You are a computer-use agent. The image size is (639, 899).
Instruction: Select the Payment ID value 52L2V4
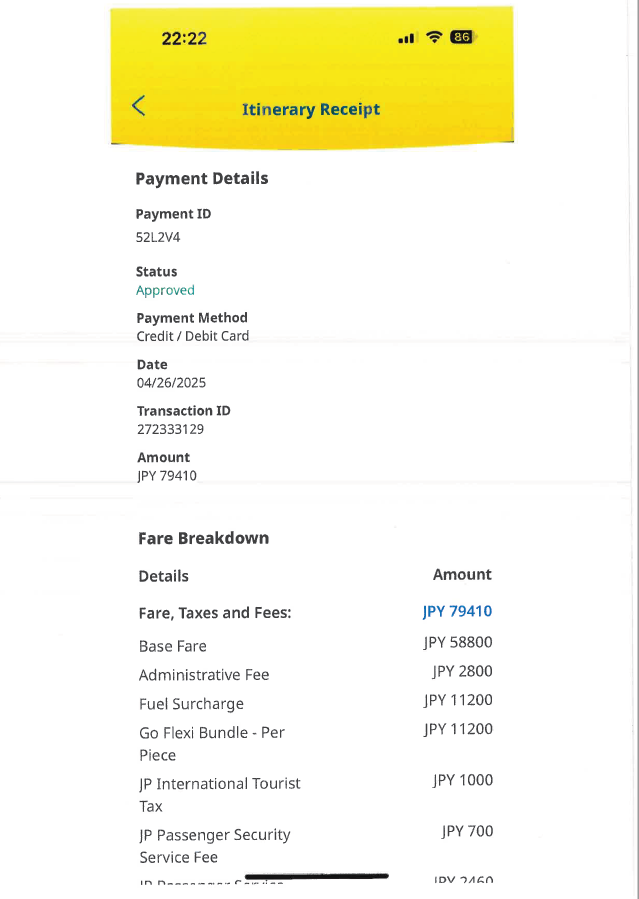pyautogui.click(x=158, y=238)
